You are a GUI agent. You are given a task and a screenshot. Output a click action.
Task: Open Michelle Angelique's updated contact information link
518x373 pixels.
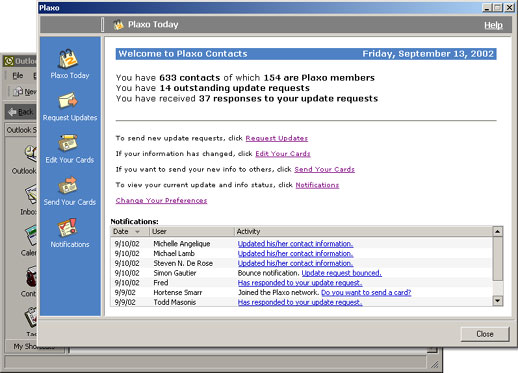(295, 244)
